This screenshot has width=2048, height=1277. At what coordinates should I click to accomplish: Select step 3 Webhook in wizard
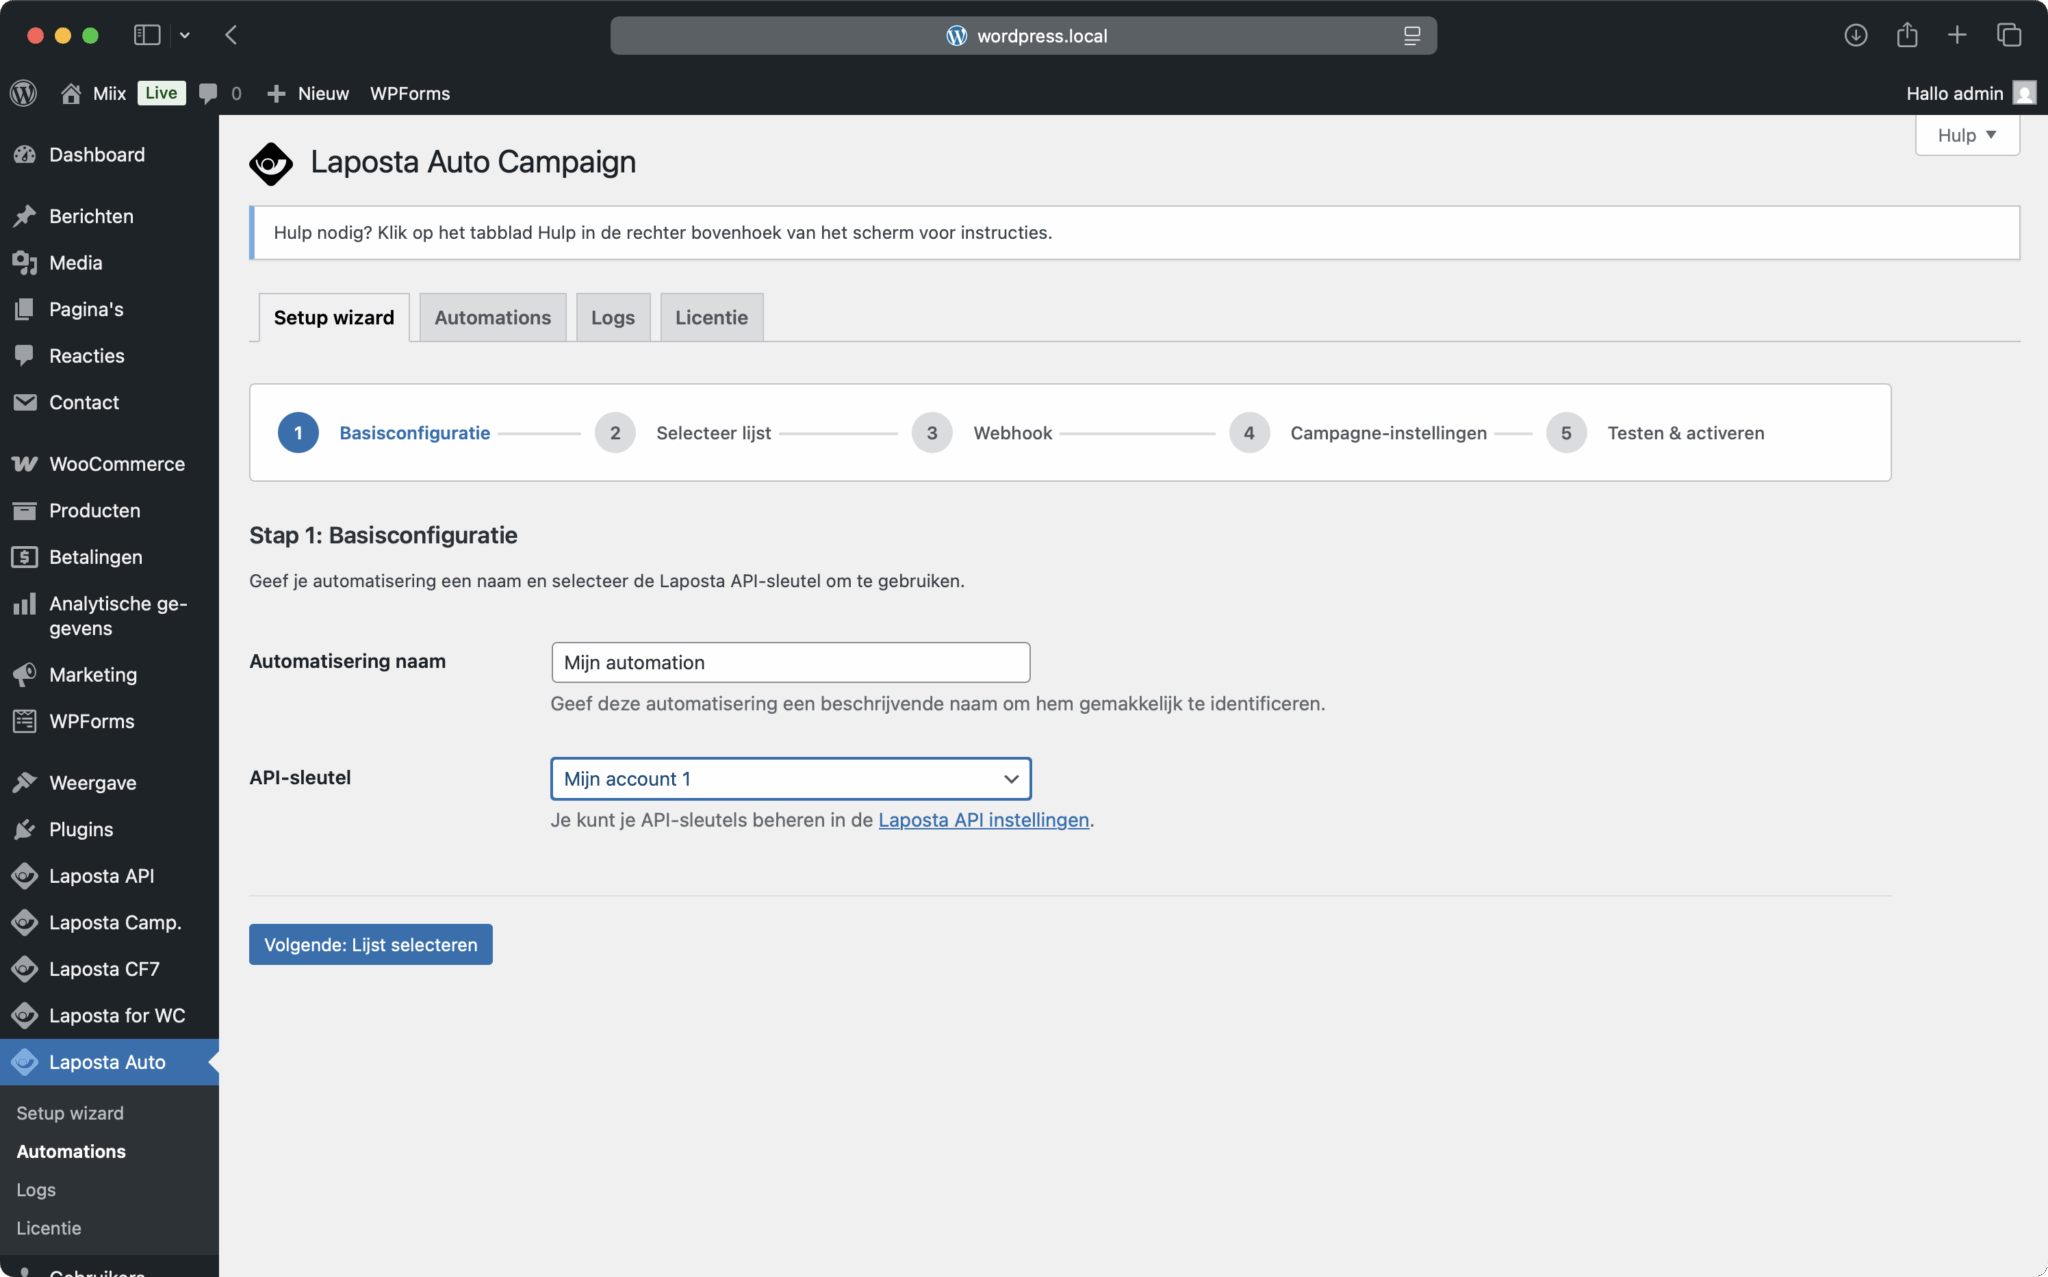(931, 433)
